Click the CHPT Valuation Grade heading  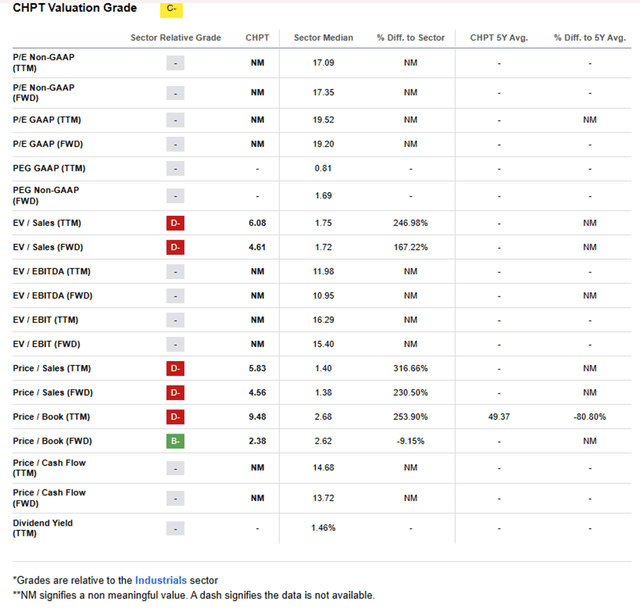pyautogui.click(x=75, y=8)
